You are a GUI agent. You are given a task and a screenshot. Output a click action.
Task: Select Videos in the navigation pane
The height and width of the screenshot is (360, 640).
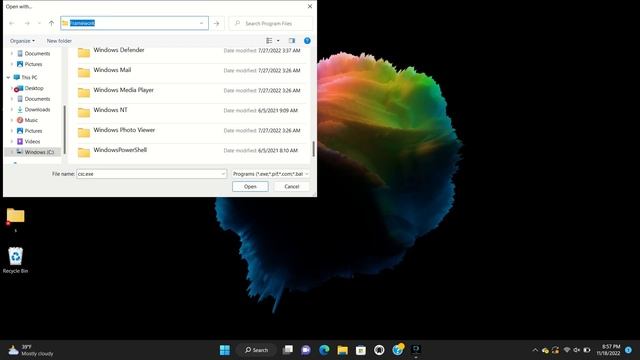pyautogui.click(x=32, y=141)
